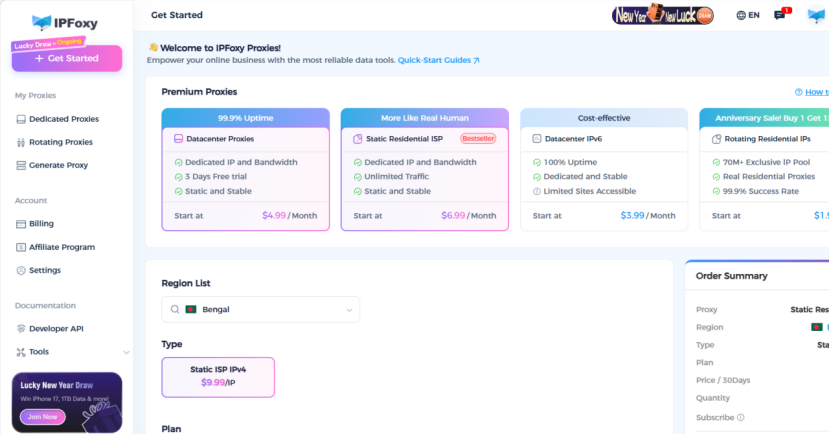
Task: Click the Rotating Proxies sidebar icon
Action: tap(21, 142)
